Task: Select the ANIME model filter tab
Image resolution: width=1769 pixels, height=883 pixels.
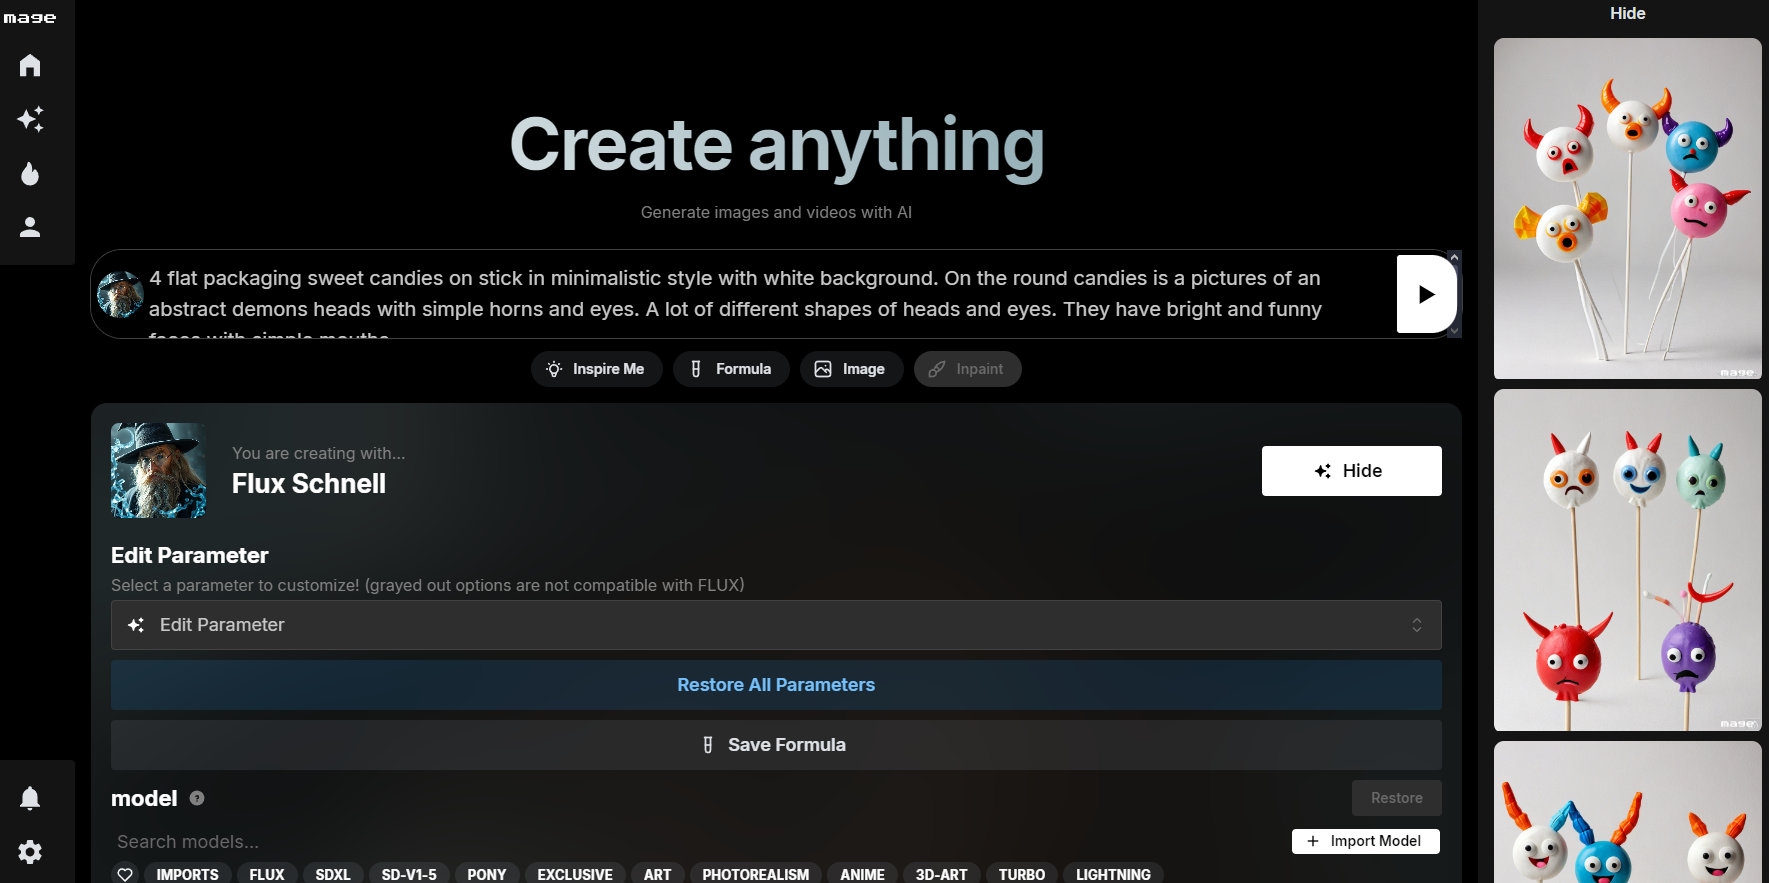Action: point(862,874)
